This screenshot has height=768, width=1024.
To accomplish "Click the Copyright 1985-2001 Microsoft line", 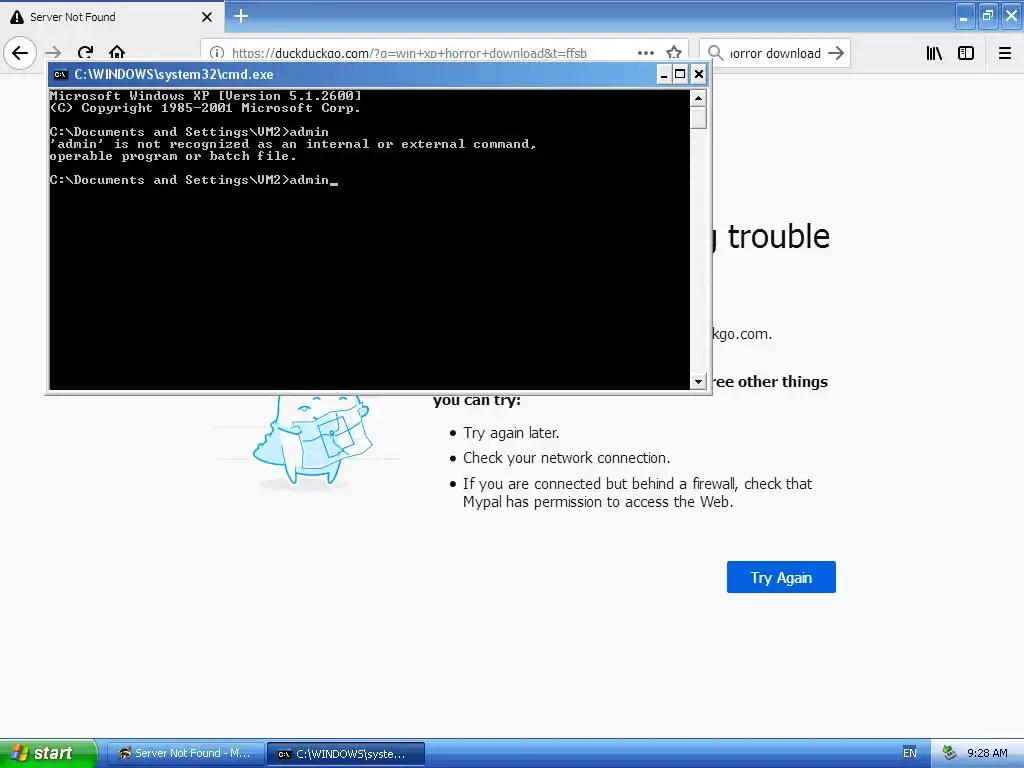I will [205, 108].
